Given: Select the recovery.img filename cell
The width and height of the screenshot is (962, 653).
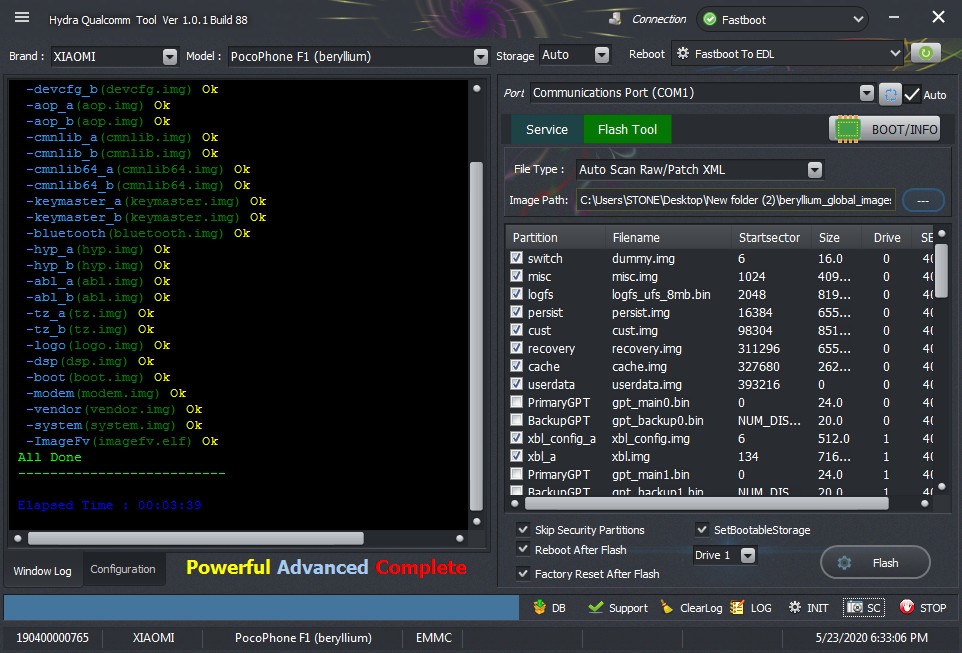Looking at the screenshot, I should click(647, 348).
